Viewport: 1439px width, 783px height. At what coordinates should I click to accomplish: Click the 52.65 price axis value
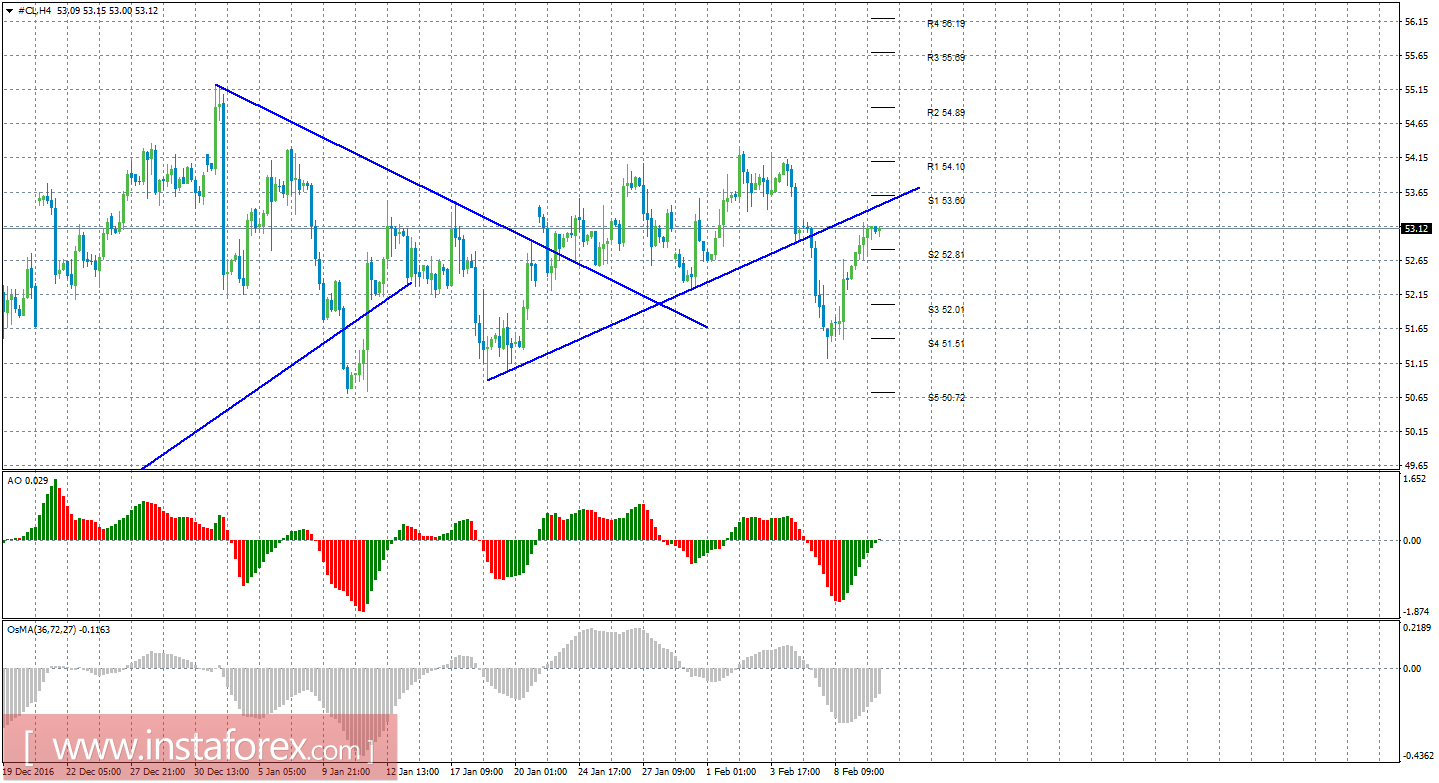pyautogui.click(x=1416, y=261)
